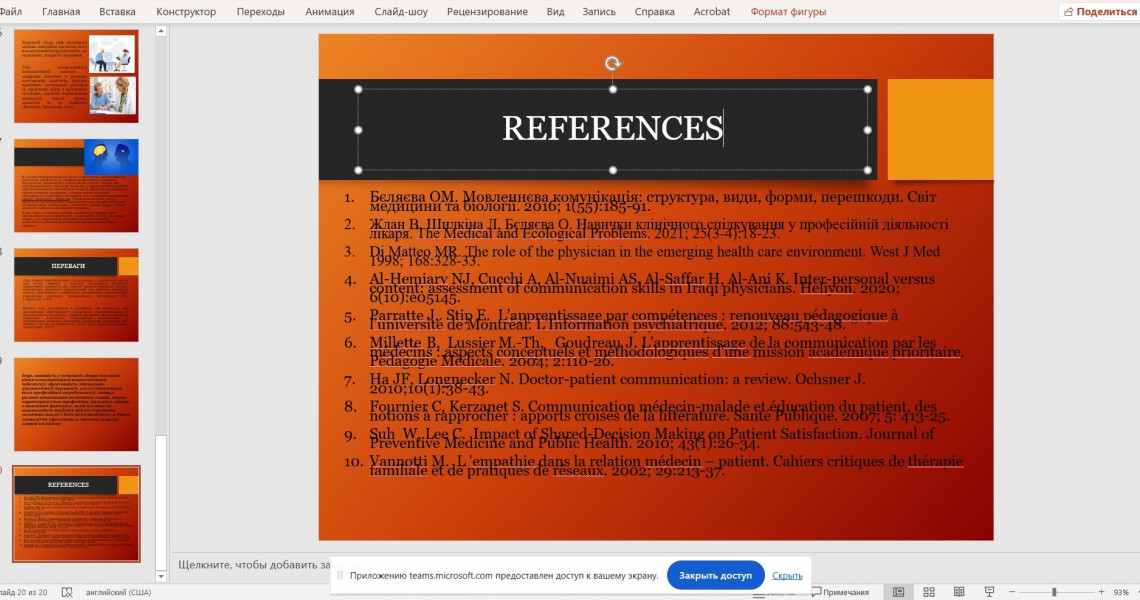Image resolution: width=1140 pixels, height=600 pixels.
Task: Click the английский (США) language indicator
Action: pos(119,592)
